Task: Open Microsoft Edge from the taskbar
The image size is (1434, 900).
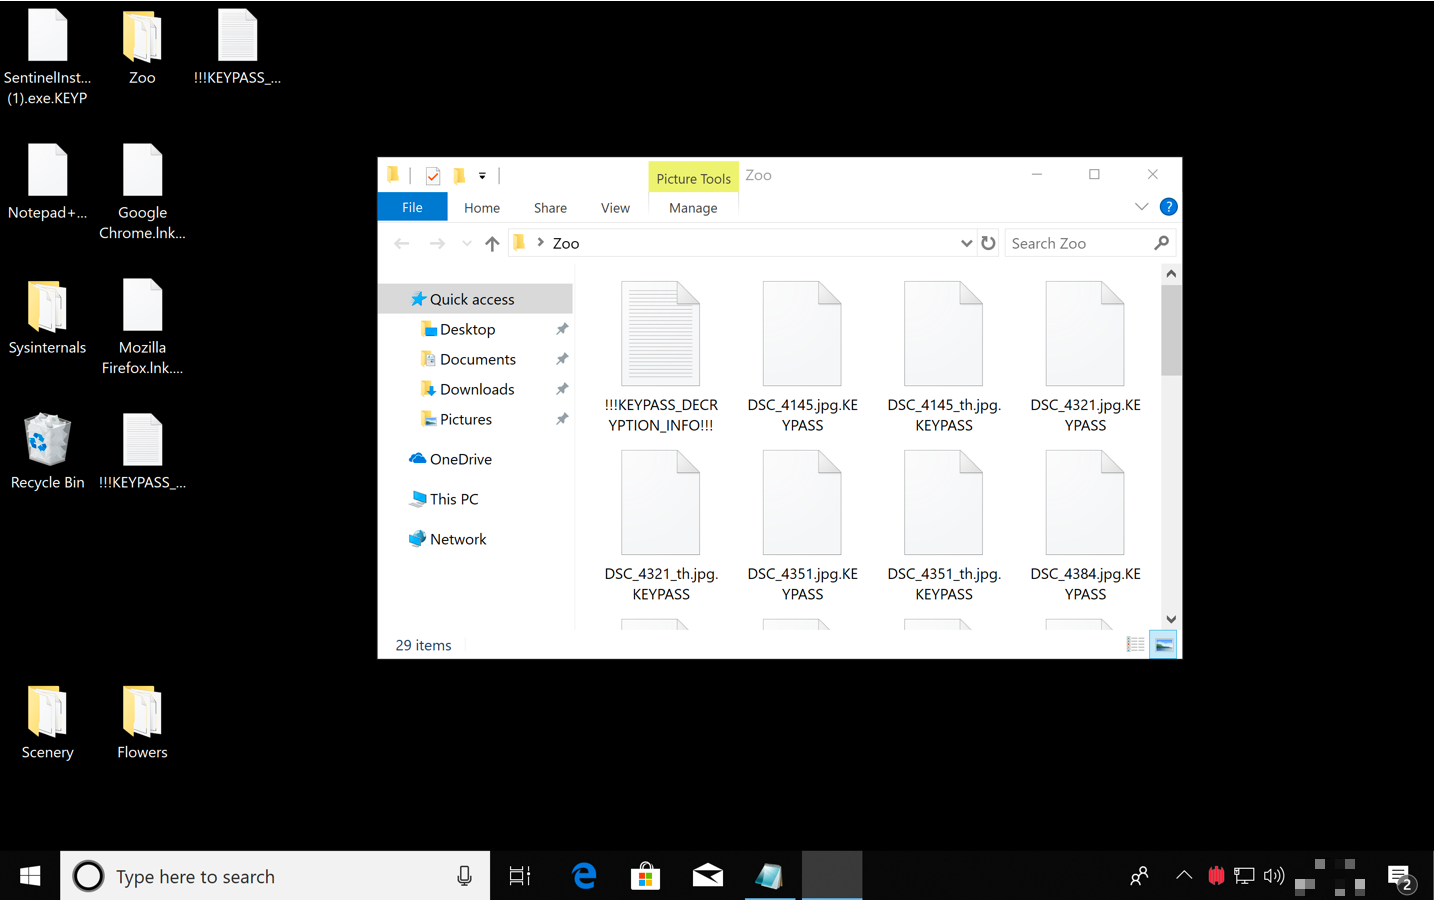Action: coord(584,876)
